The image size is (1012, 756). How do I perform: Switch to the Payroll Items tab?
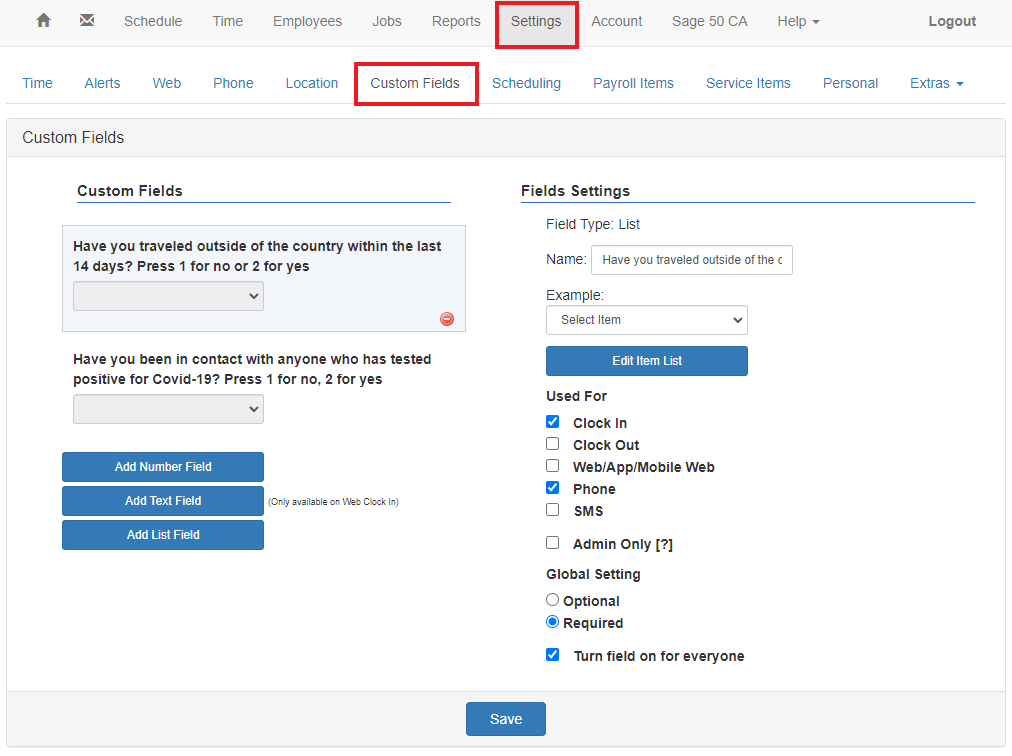[x=633, y=83]
